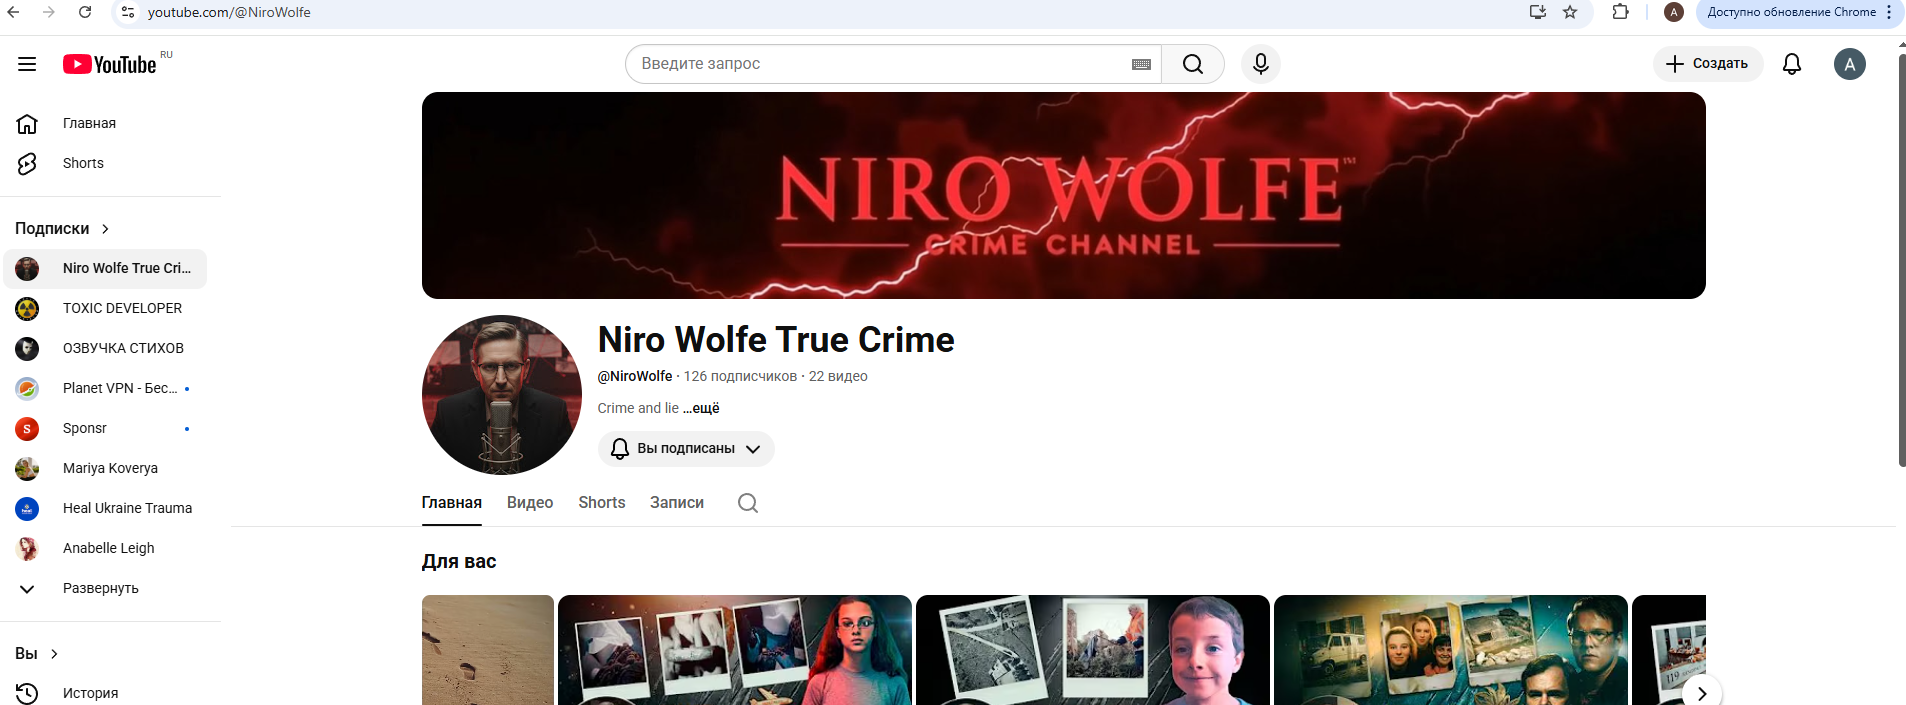
Task: Open the van and man video thumbnail
Action: pos(1451,650)
